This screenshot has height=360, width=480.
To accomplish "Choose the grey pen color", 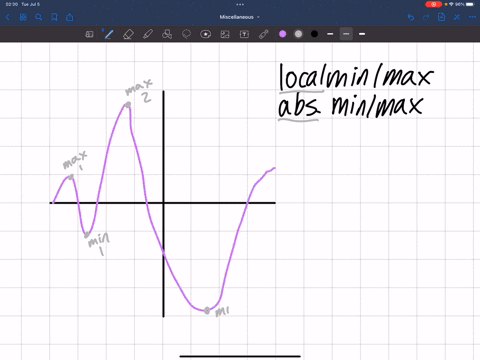I will [x=298, y=34].
